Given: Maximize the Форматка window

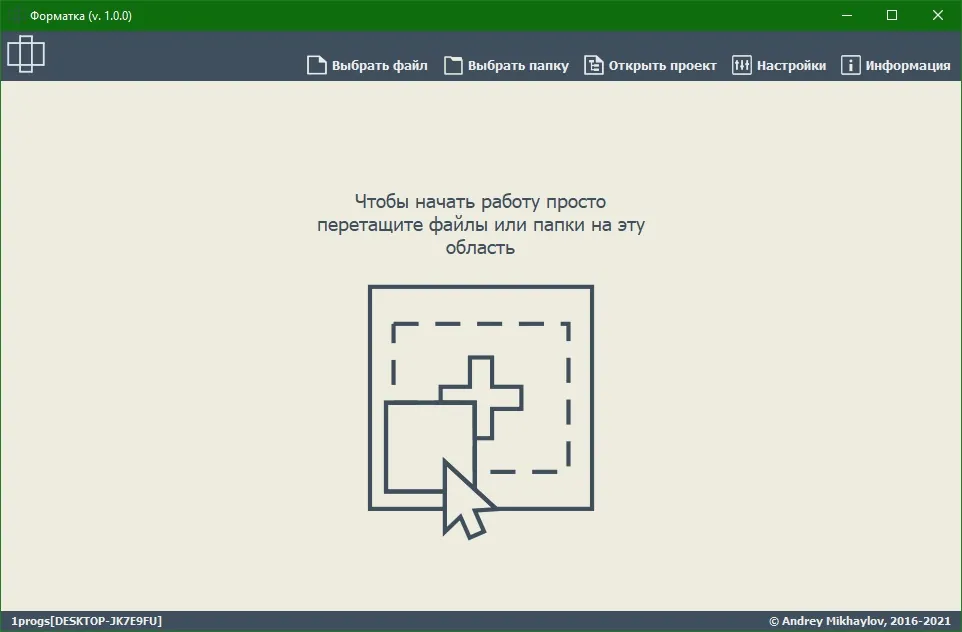Looking at the screenshot, I should [x=892, y=15].
